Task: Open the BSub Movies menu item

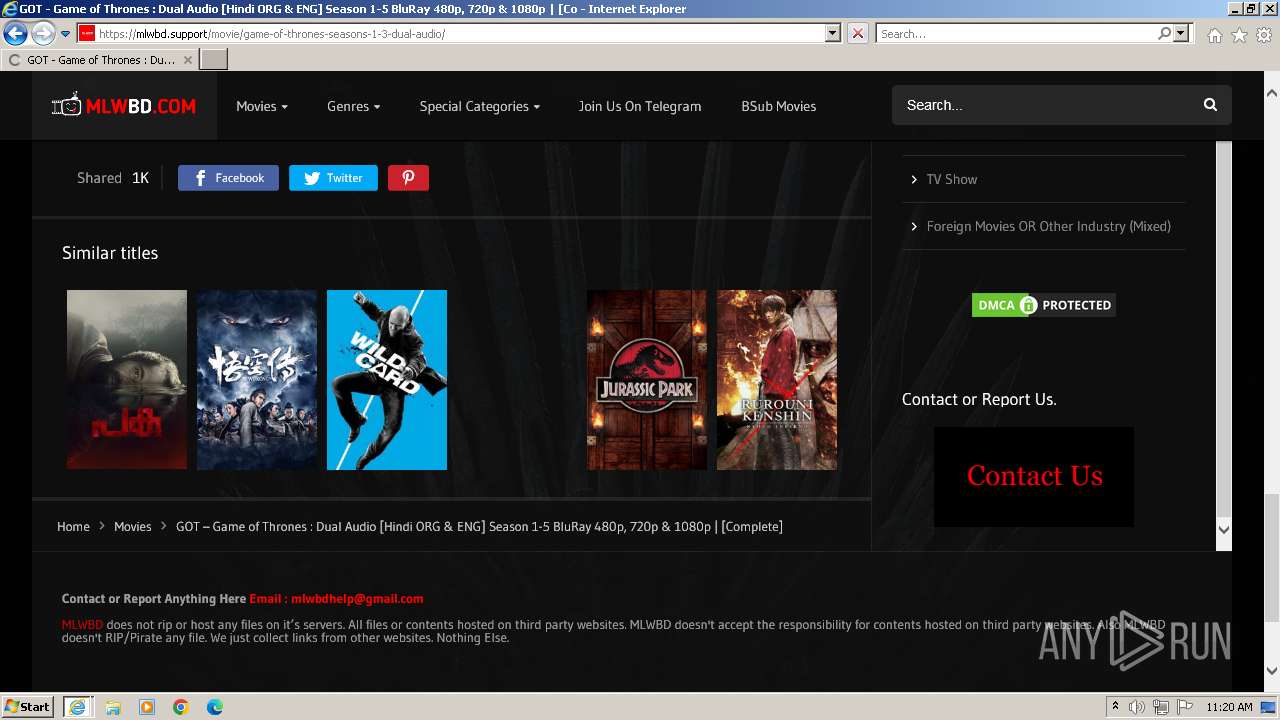Action: pyautogui.click(x=779, y=106)
